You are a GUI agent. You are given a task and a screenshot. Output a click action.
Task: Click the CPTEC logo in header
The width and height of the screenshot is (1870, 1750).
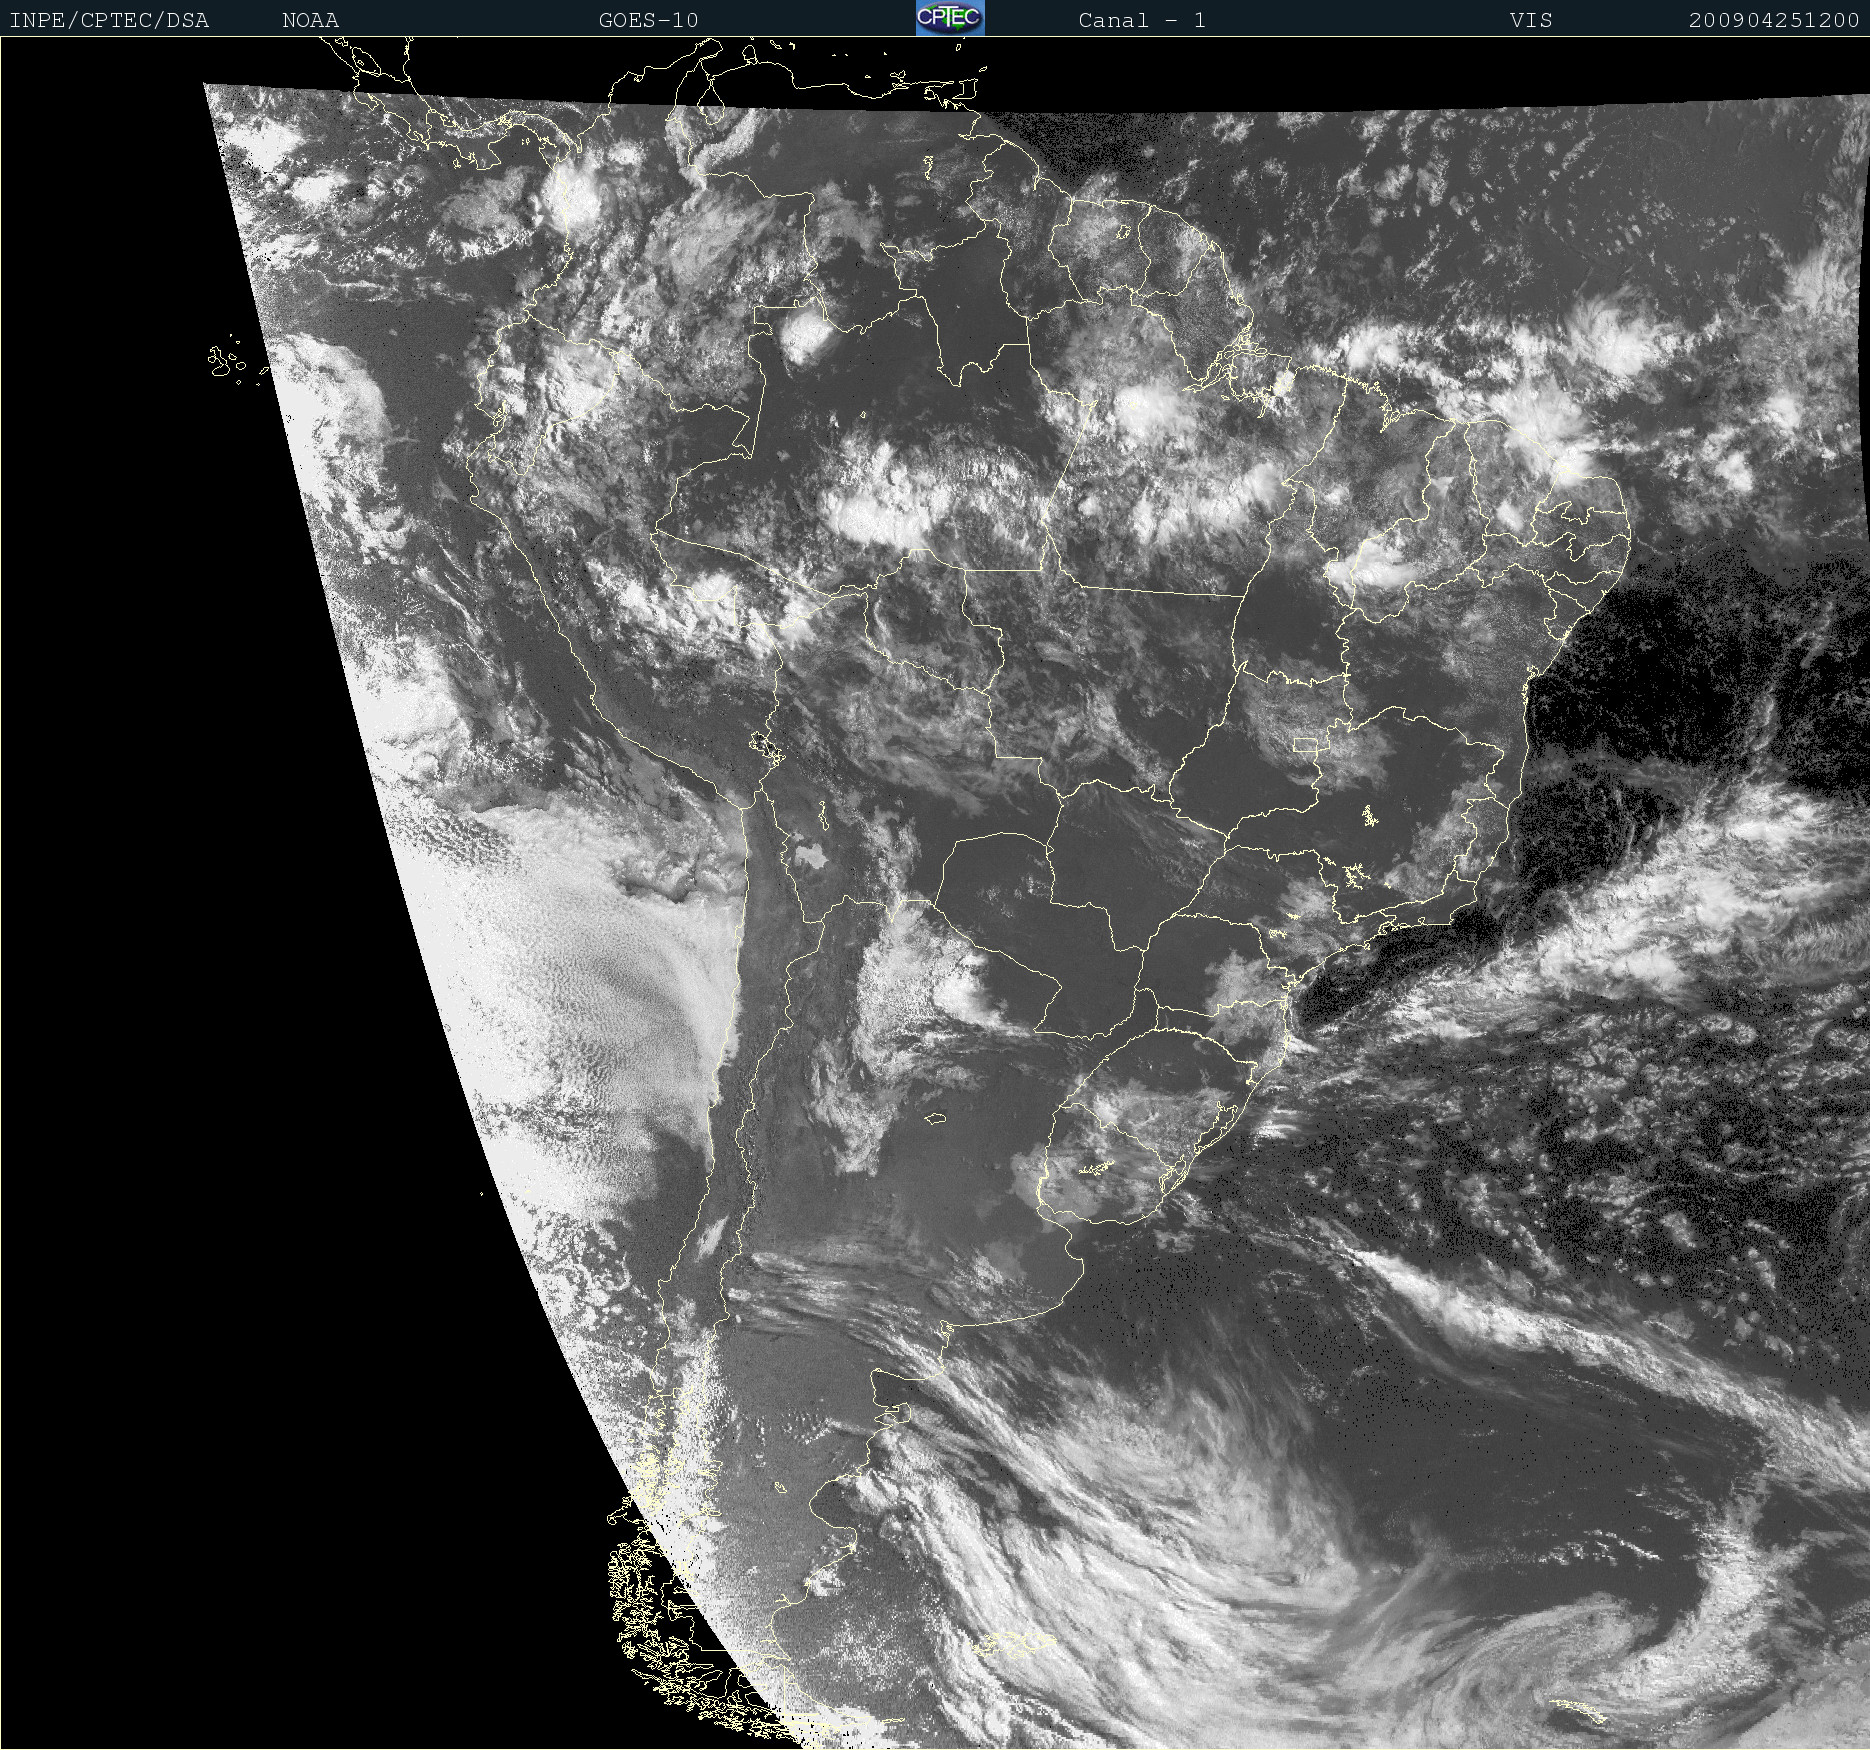point(950,18)
